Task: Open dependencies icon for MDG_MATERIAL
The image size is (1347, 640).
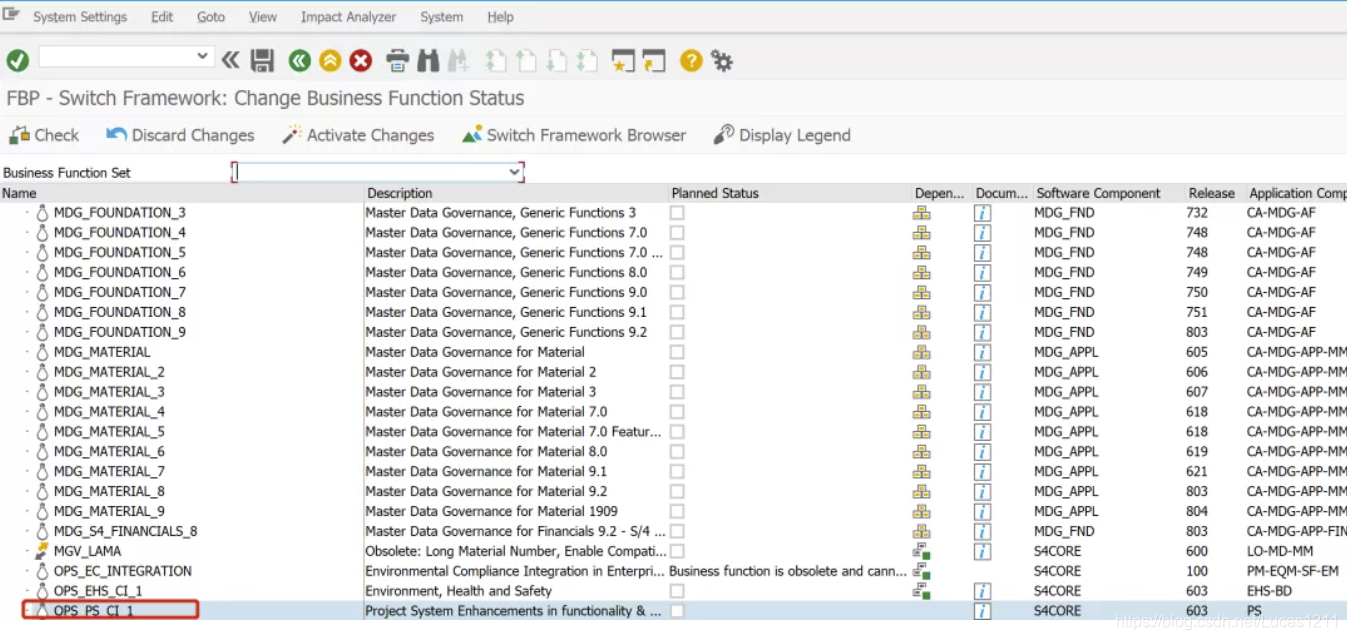Action: tap(921, 352)
